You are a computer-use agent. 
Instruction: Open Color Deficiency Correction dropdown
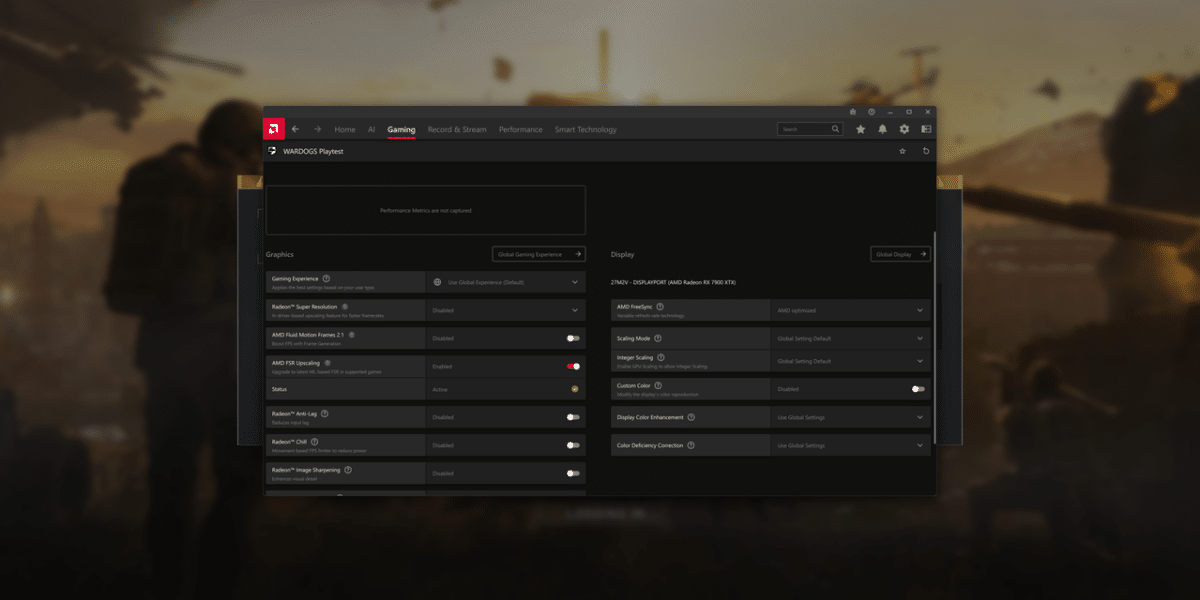point(851,445)
